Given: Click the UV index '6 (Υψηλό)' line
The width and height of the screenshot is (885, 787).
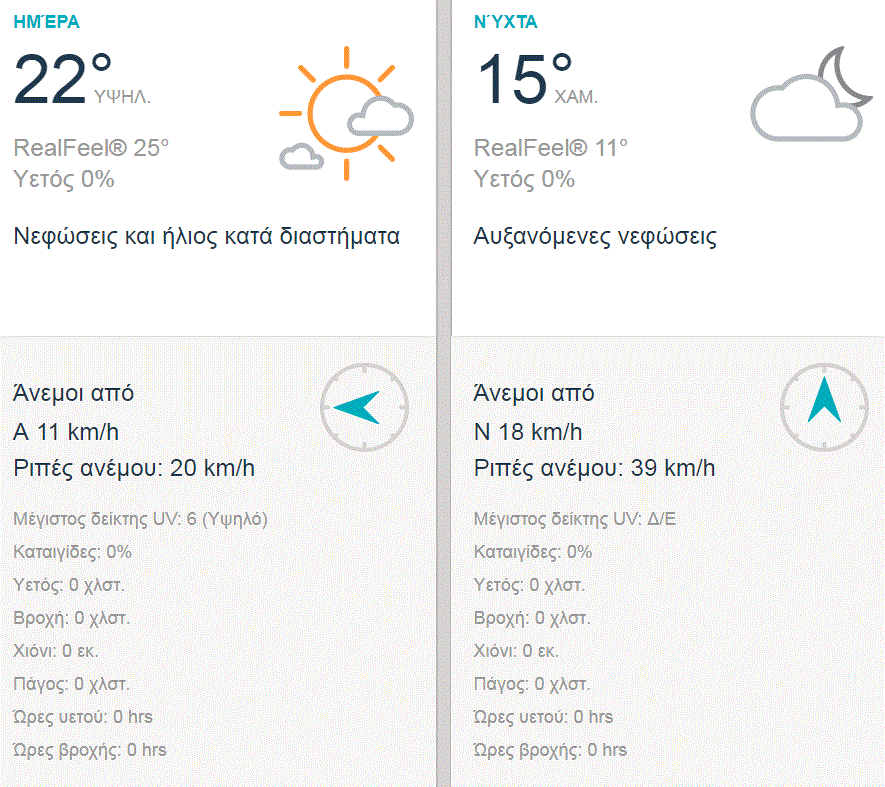Looking at the screenshot, I should point(141,519).
